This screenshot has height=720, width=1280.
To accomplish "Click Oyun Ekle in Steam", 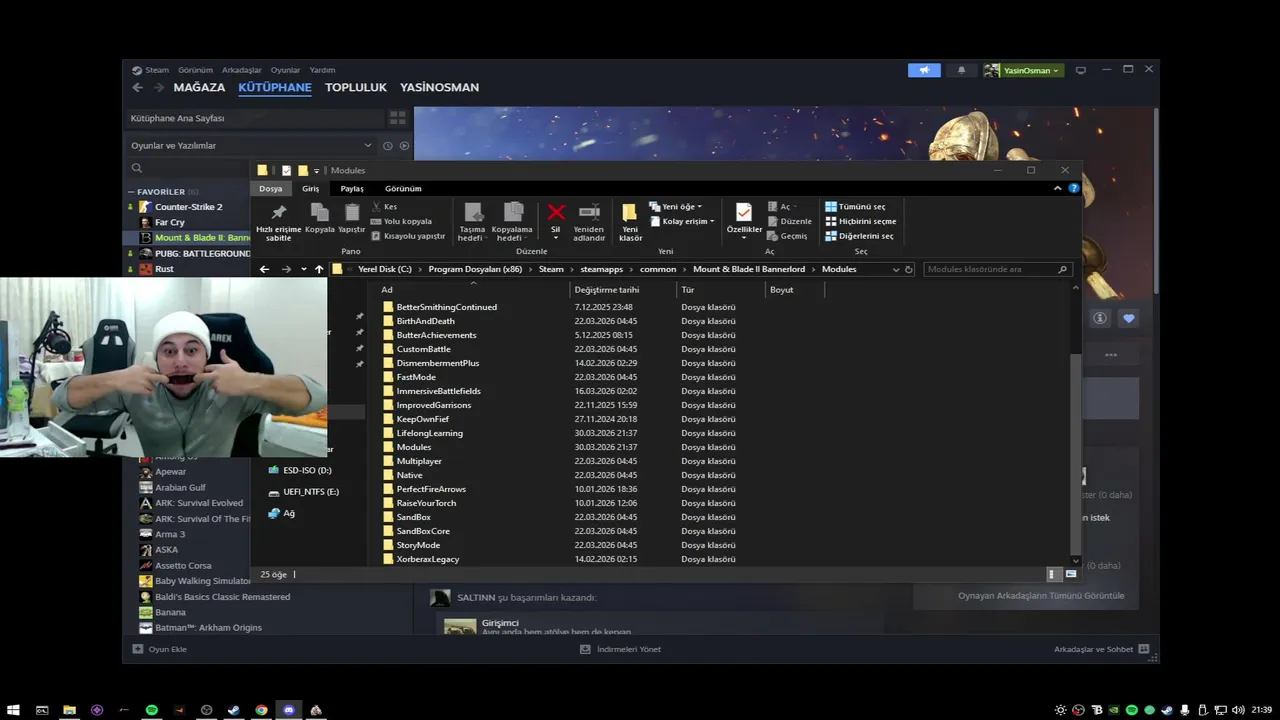I will click(x=160, y=649).
